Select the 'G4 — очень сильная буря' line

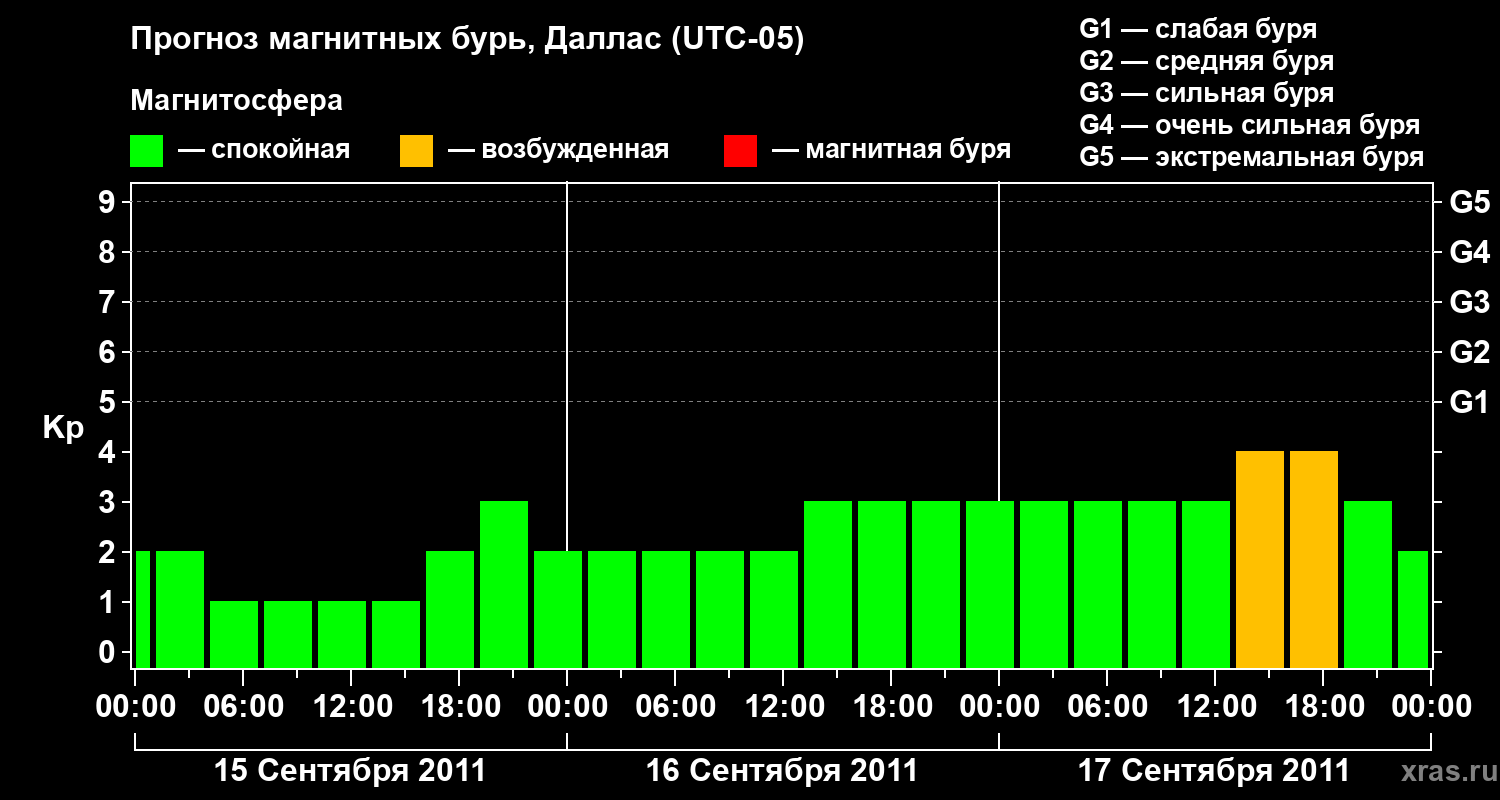(x=1249, y=125)
